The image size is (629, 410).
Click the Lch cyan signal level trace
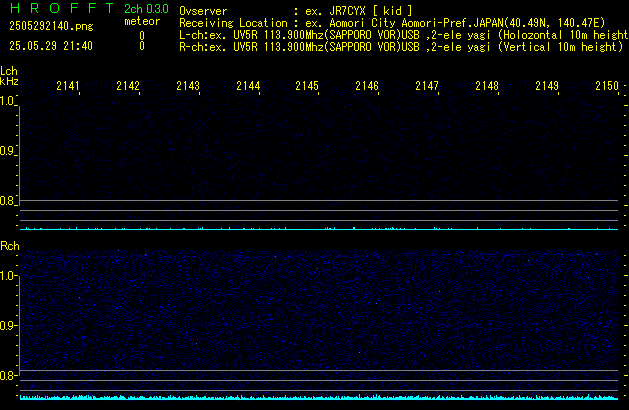tap(319, 229)
